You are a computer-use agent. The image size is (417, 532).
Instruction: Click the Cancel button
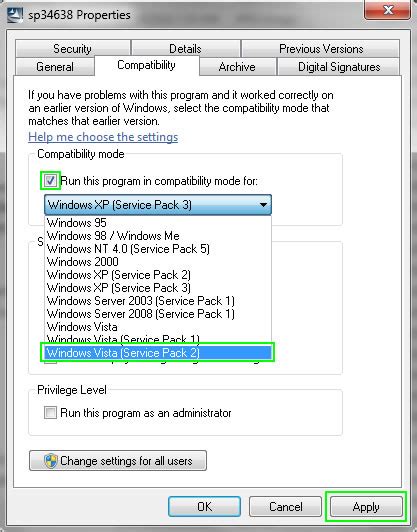[x=285, y=507]
